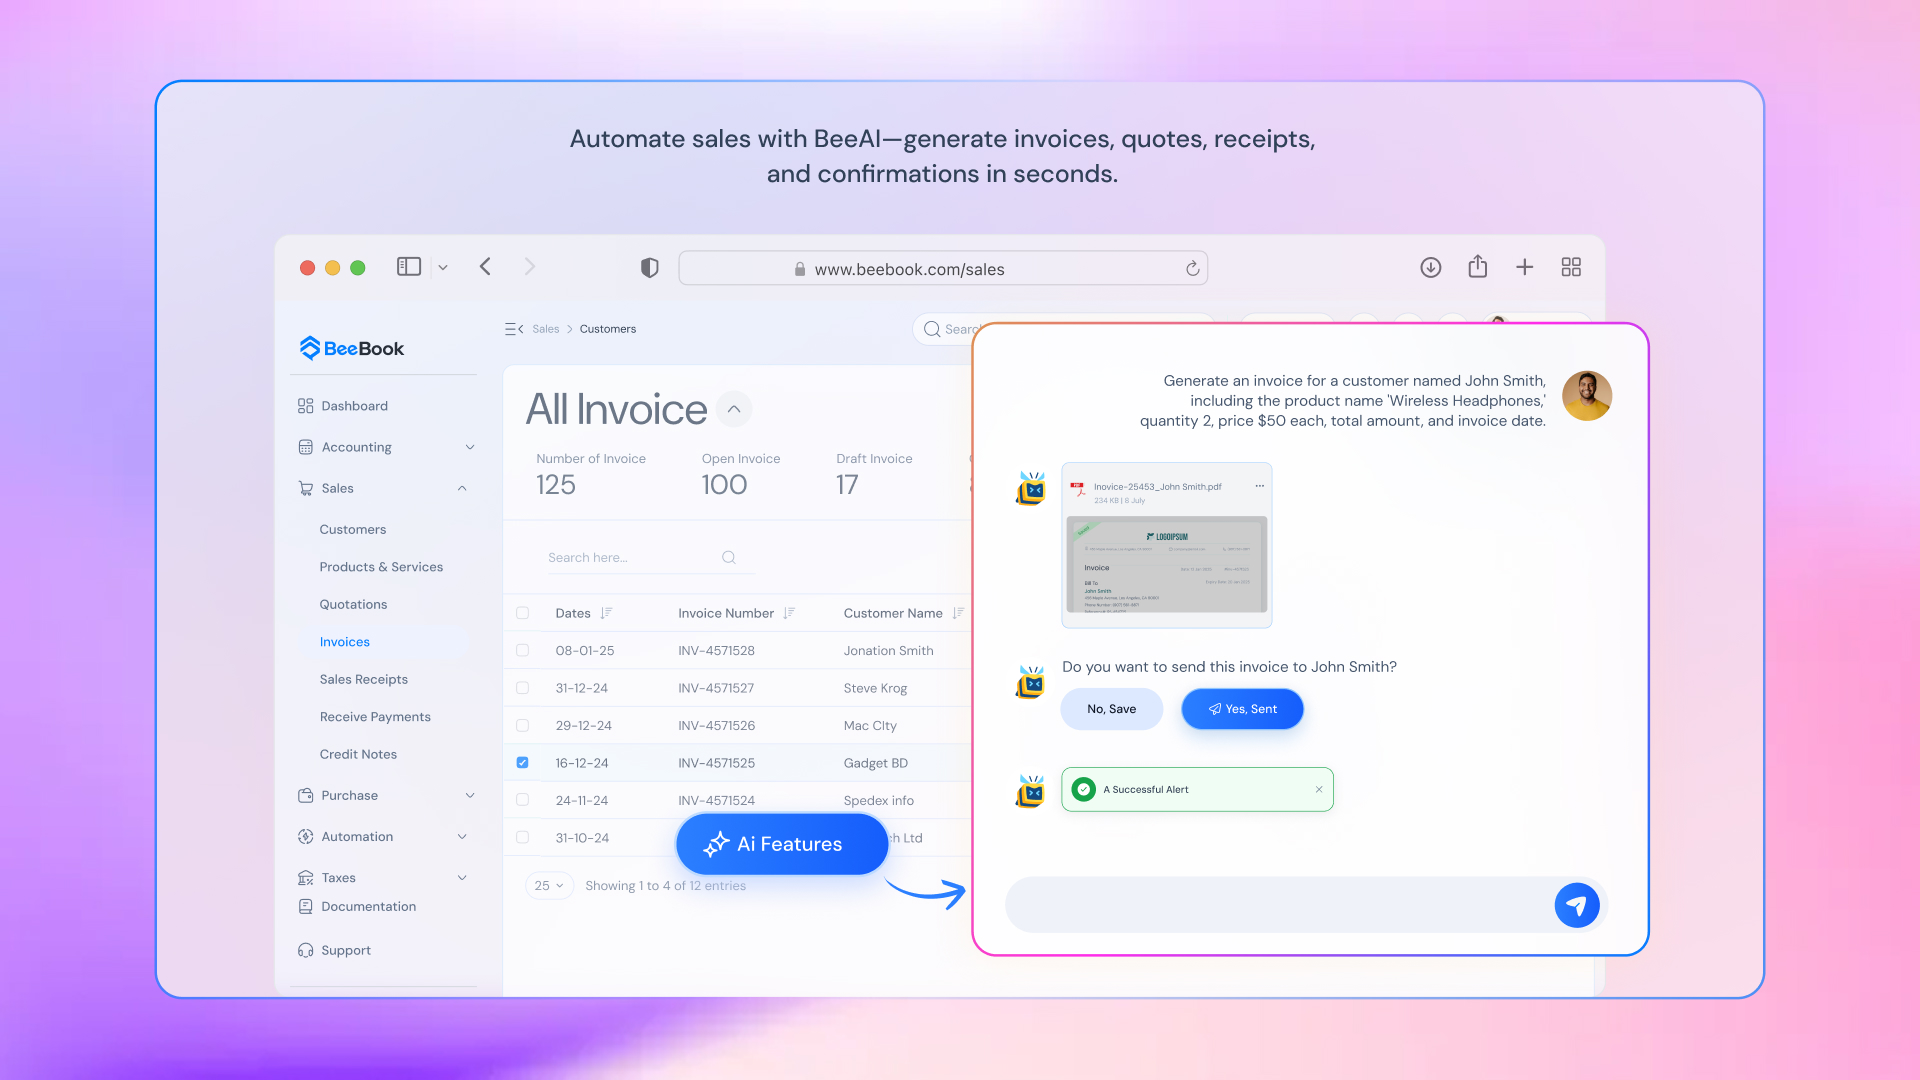Open Sales Receipts page
The image size is (1920, 1080).
[364, 680]
